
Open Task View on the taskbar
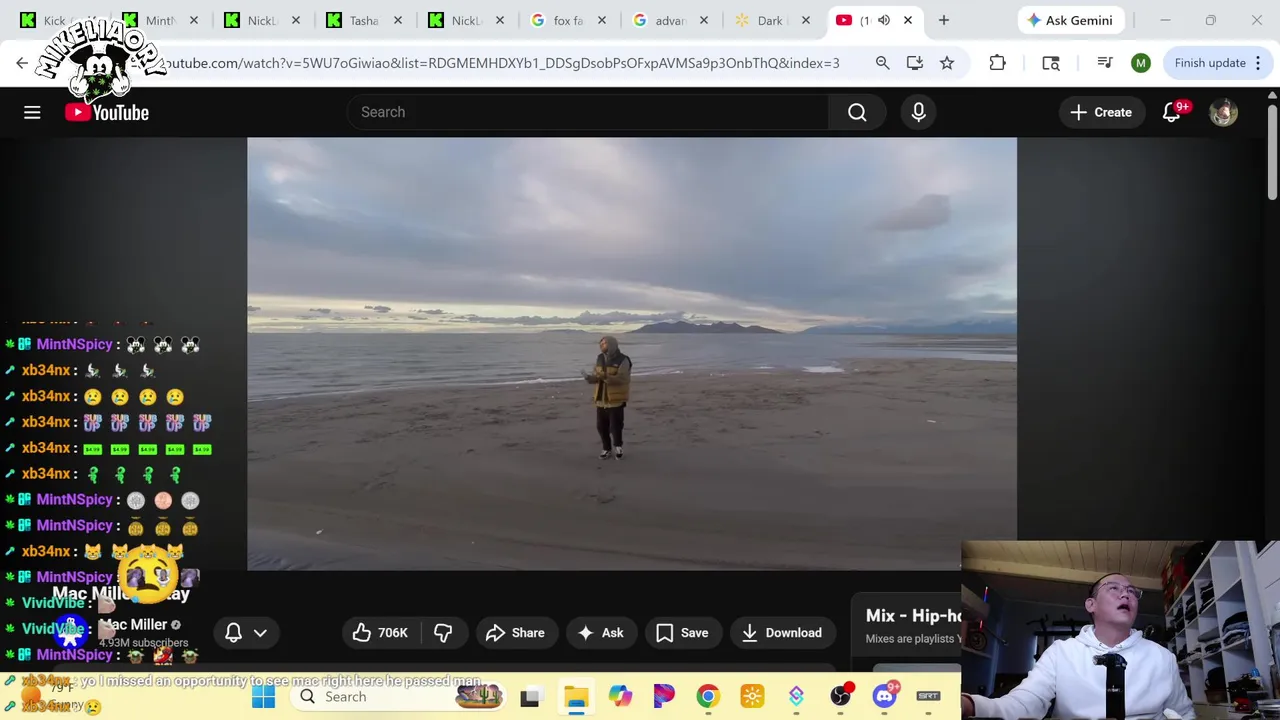(529, 697)
